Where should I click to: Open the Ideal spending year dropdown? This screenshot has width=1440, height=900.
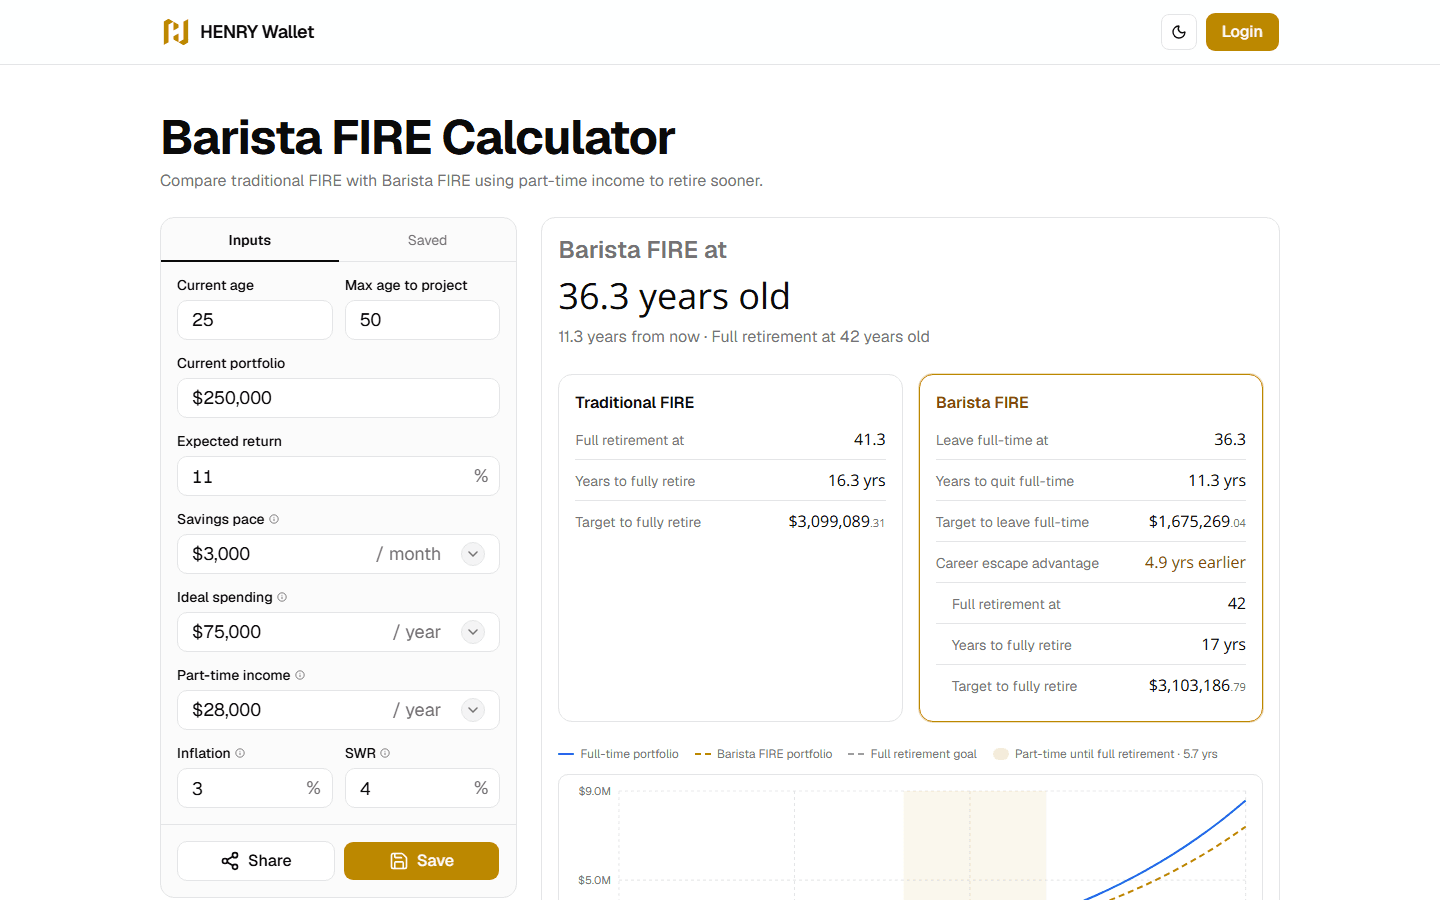pyautogui.click(x=473, y=632)
